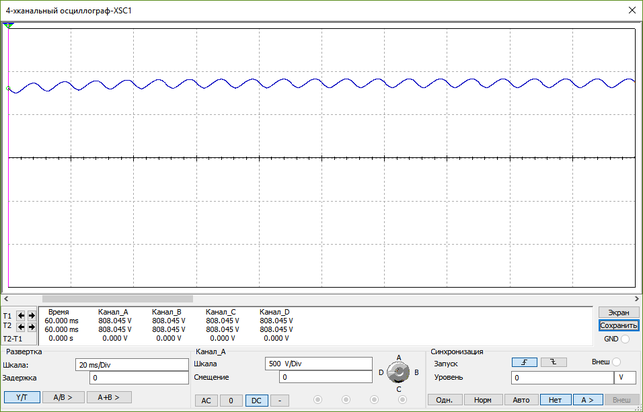Screen dimensions: 643x412
Task: Select channel D label on knob
Action: click(381, 372)
